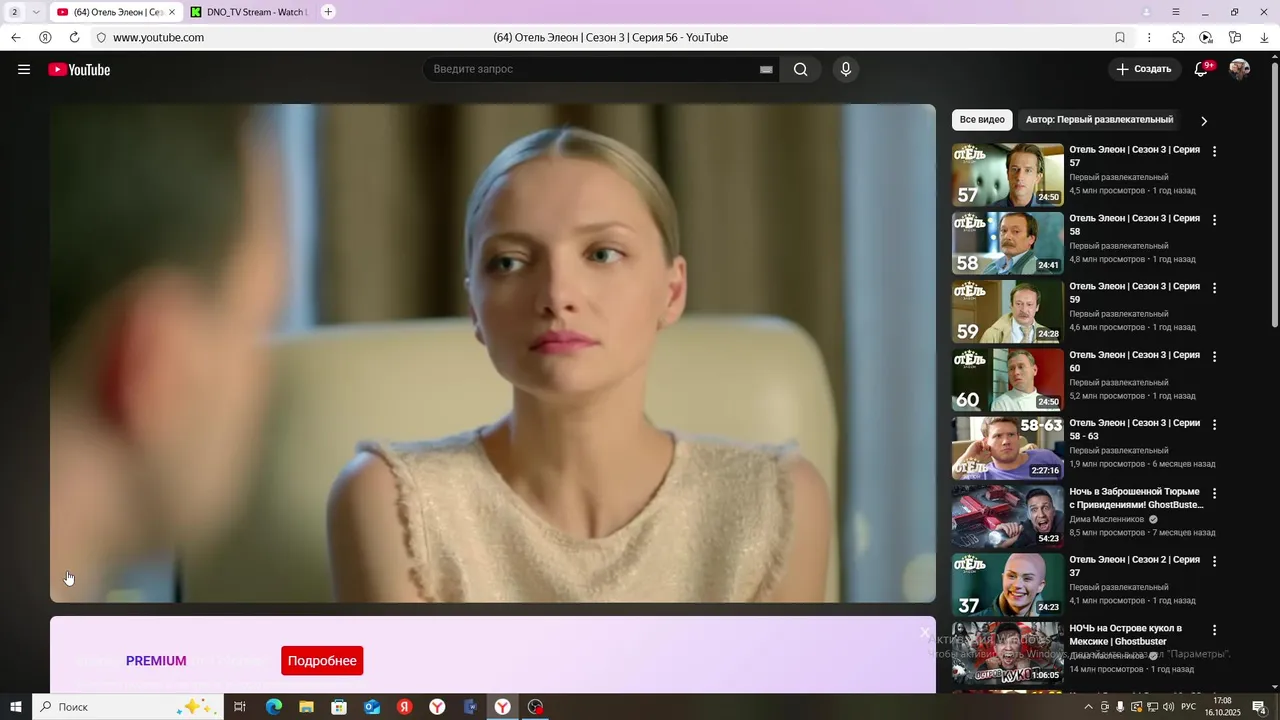Viewport: 1280px width, 720px height.
Task: Open YouTube notifications bell
Action: pos(1201,69)
